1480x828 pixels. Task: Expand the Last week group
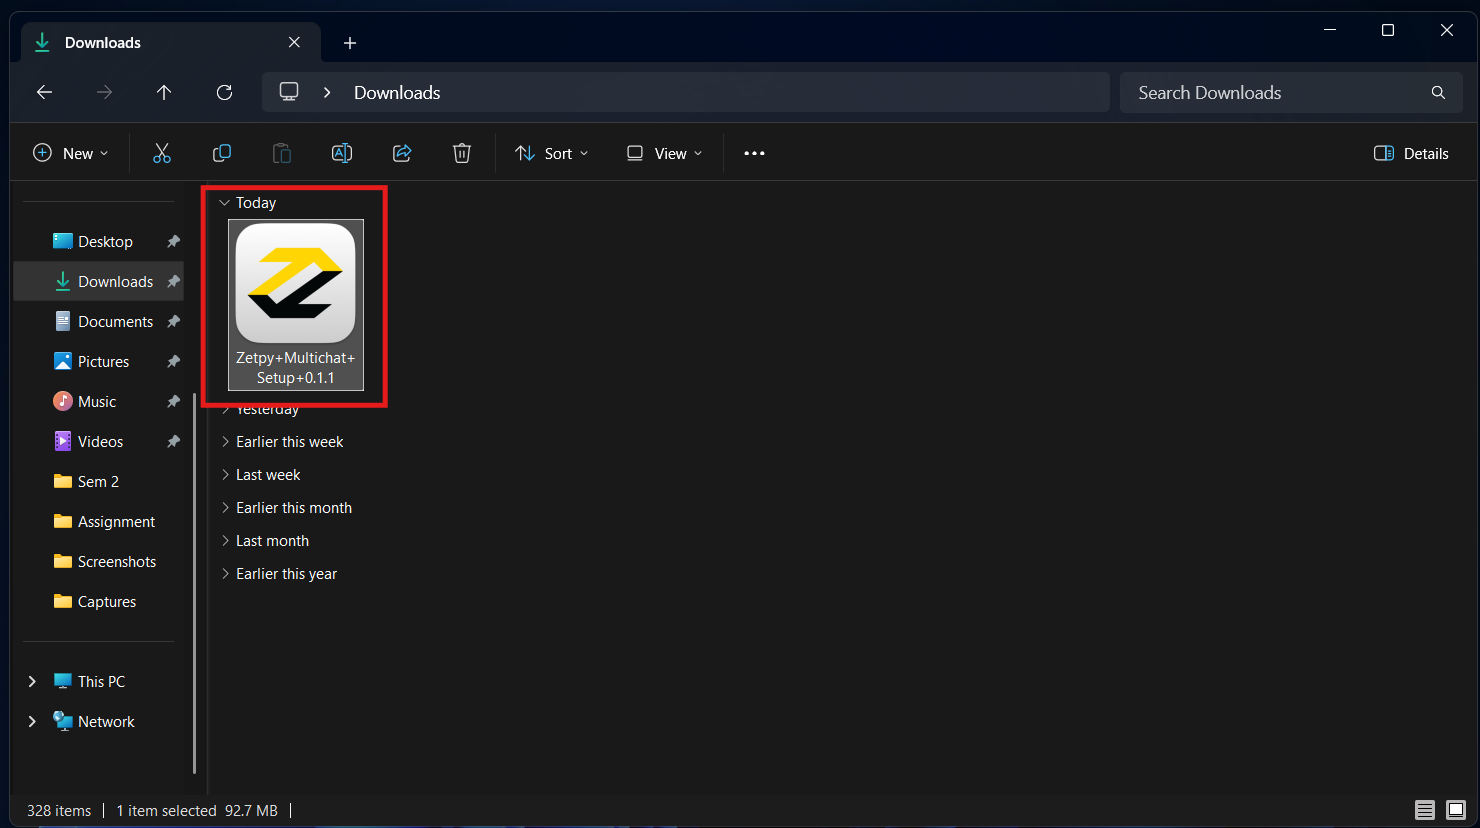click(x=225, y=474)
